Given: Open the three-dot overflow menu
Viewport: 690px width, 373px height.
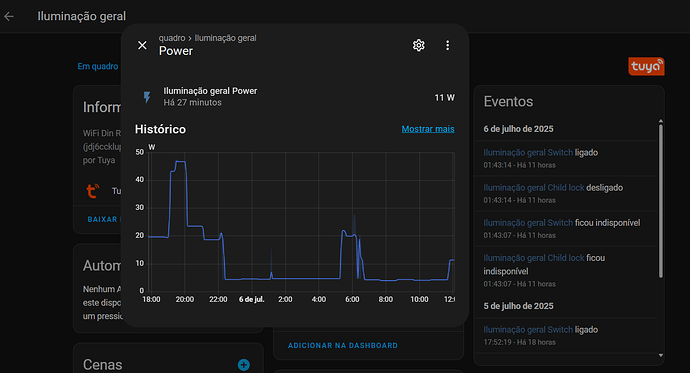Looking at the screenshot, I should pyautogui.click(x=448, y=45).
